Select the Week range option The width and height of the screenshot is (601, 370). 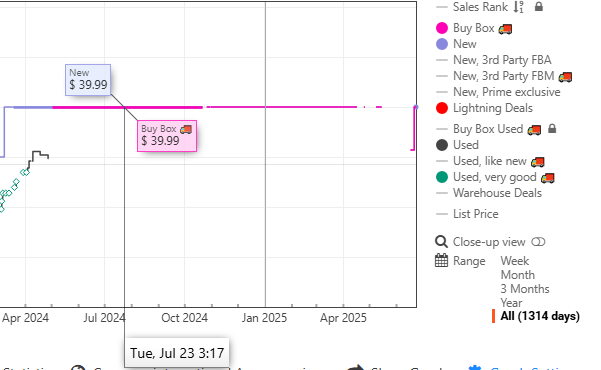tap(514, 261)
